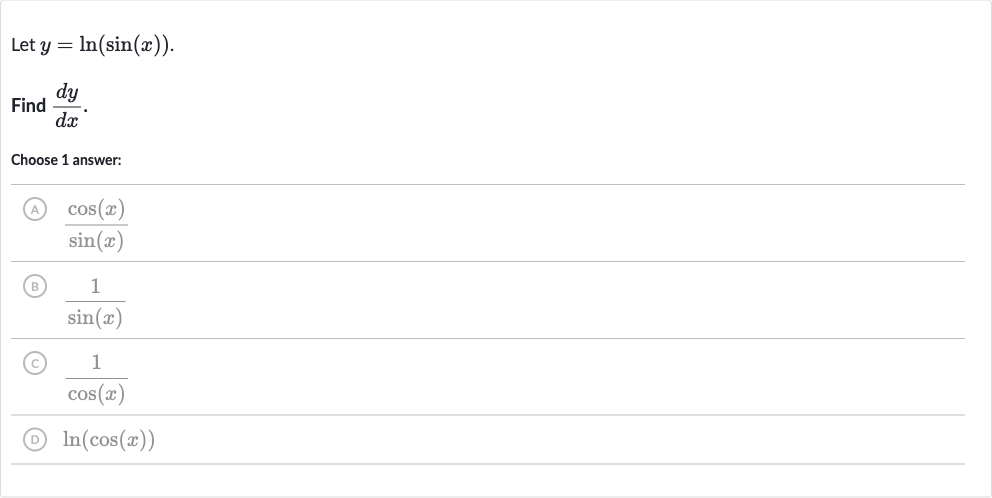Click the word "Let" in the prompt
992x498 pixels.
tap(23, 45)
